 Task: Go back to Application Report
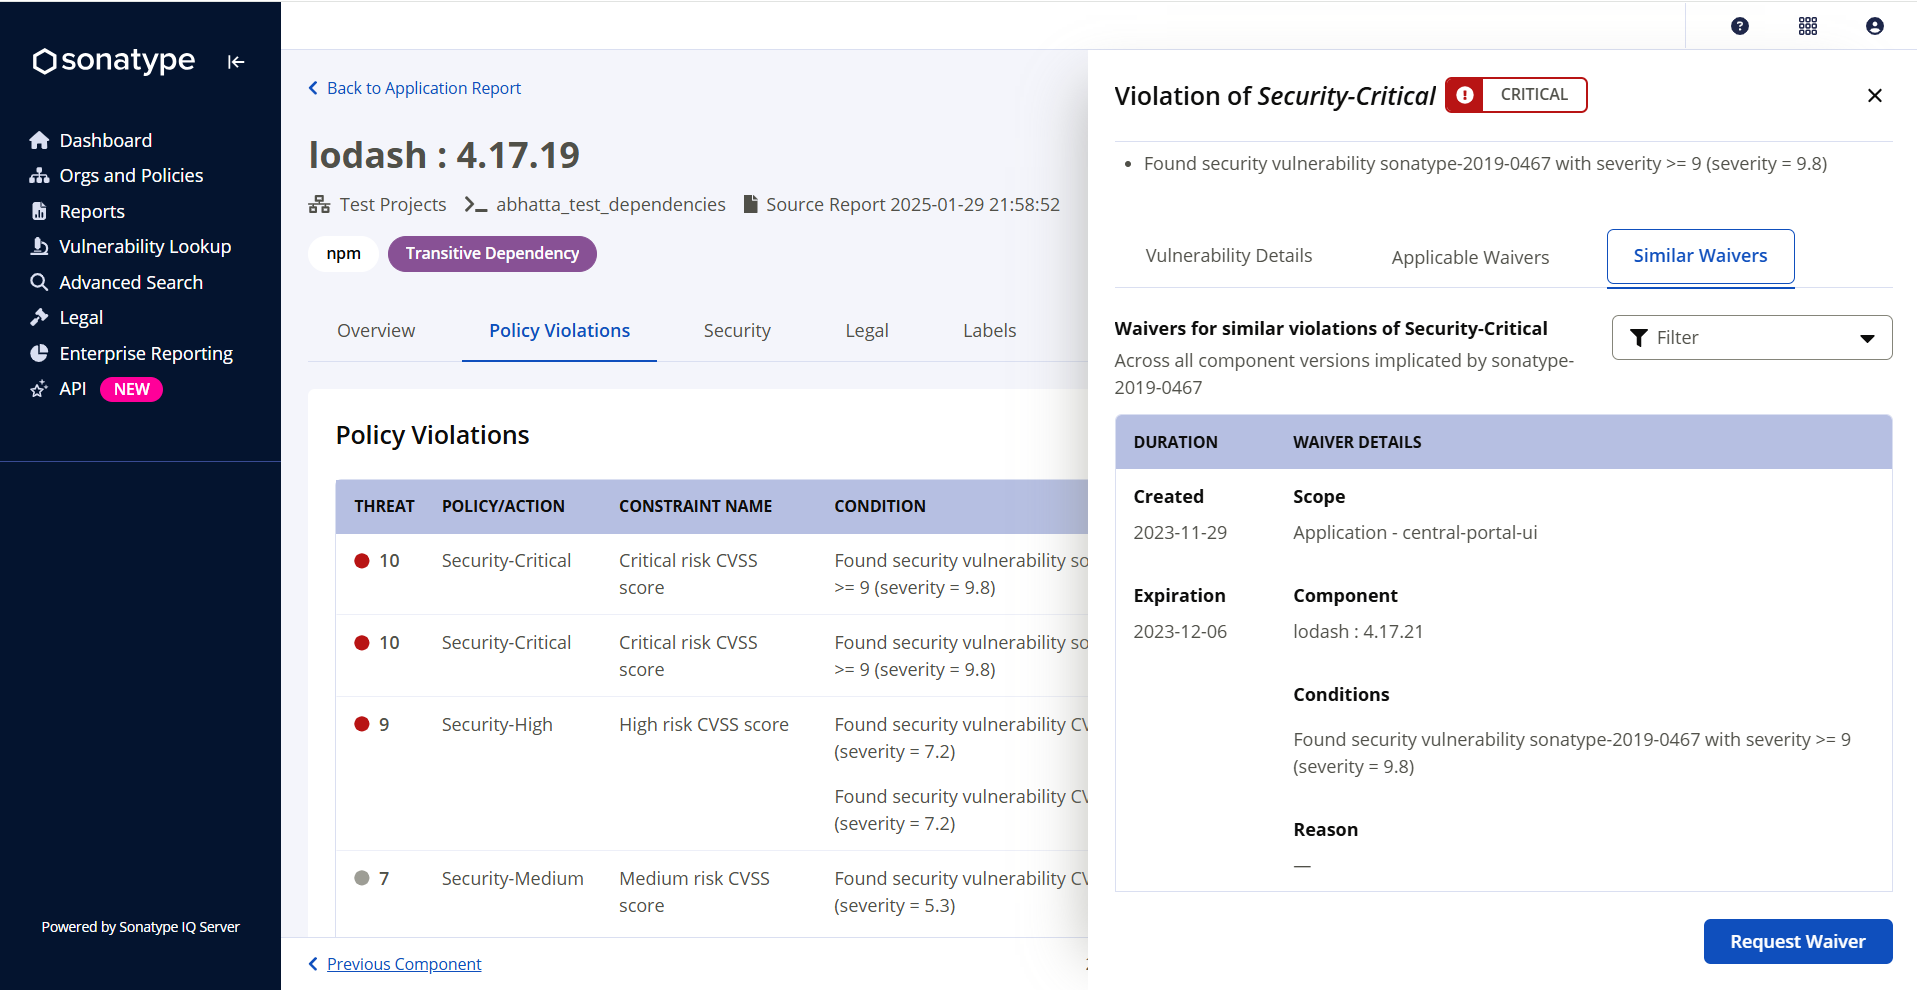pos(415,88)
